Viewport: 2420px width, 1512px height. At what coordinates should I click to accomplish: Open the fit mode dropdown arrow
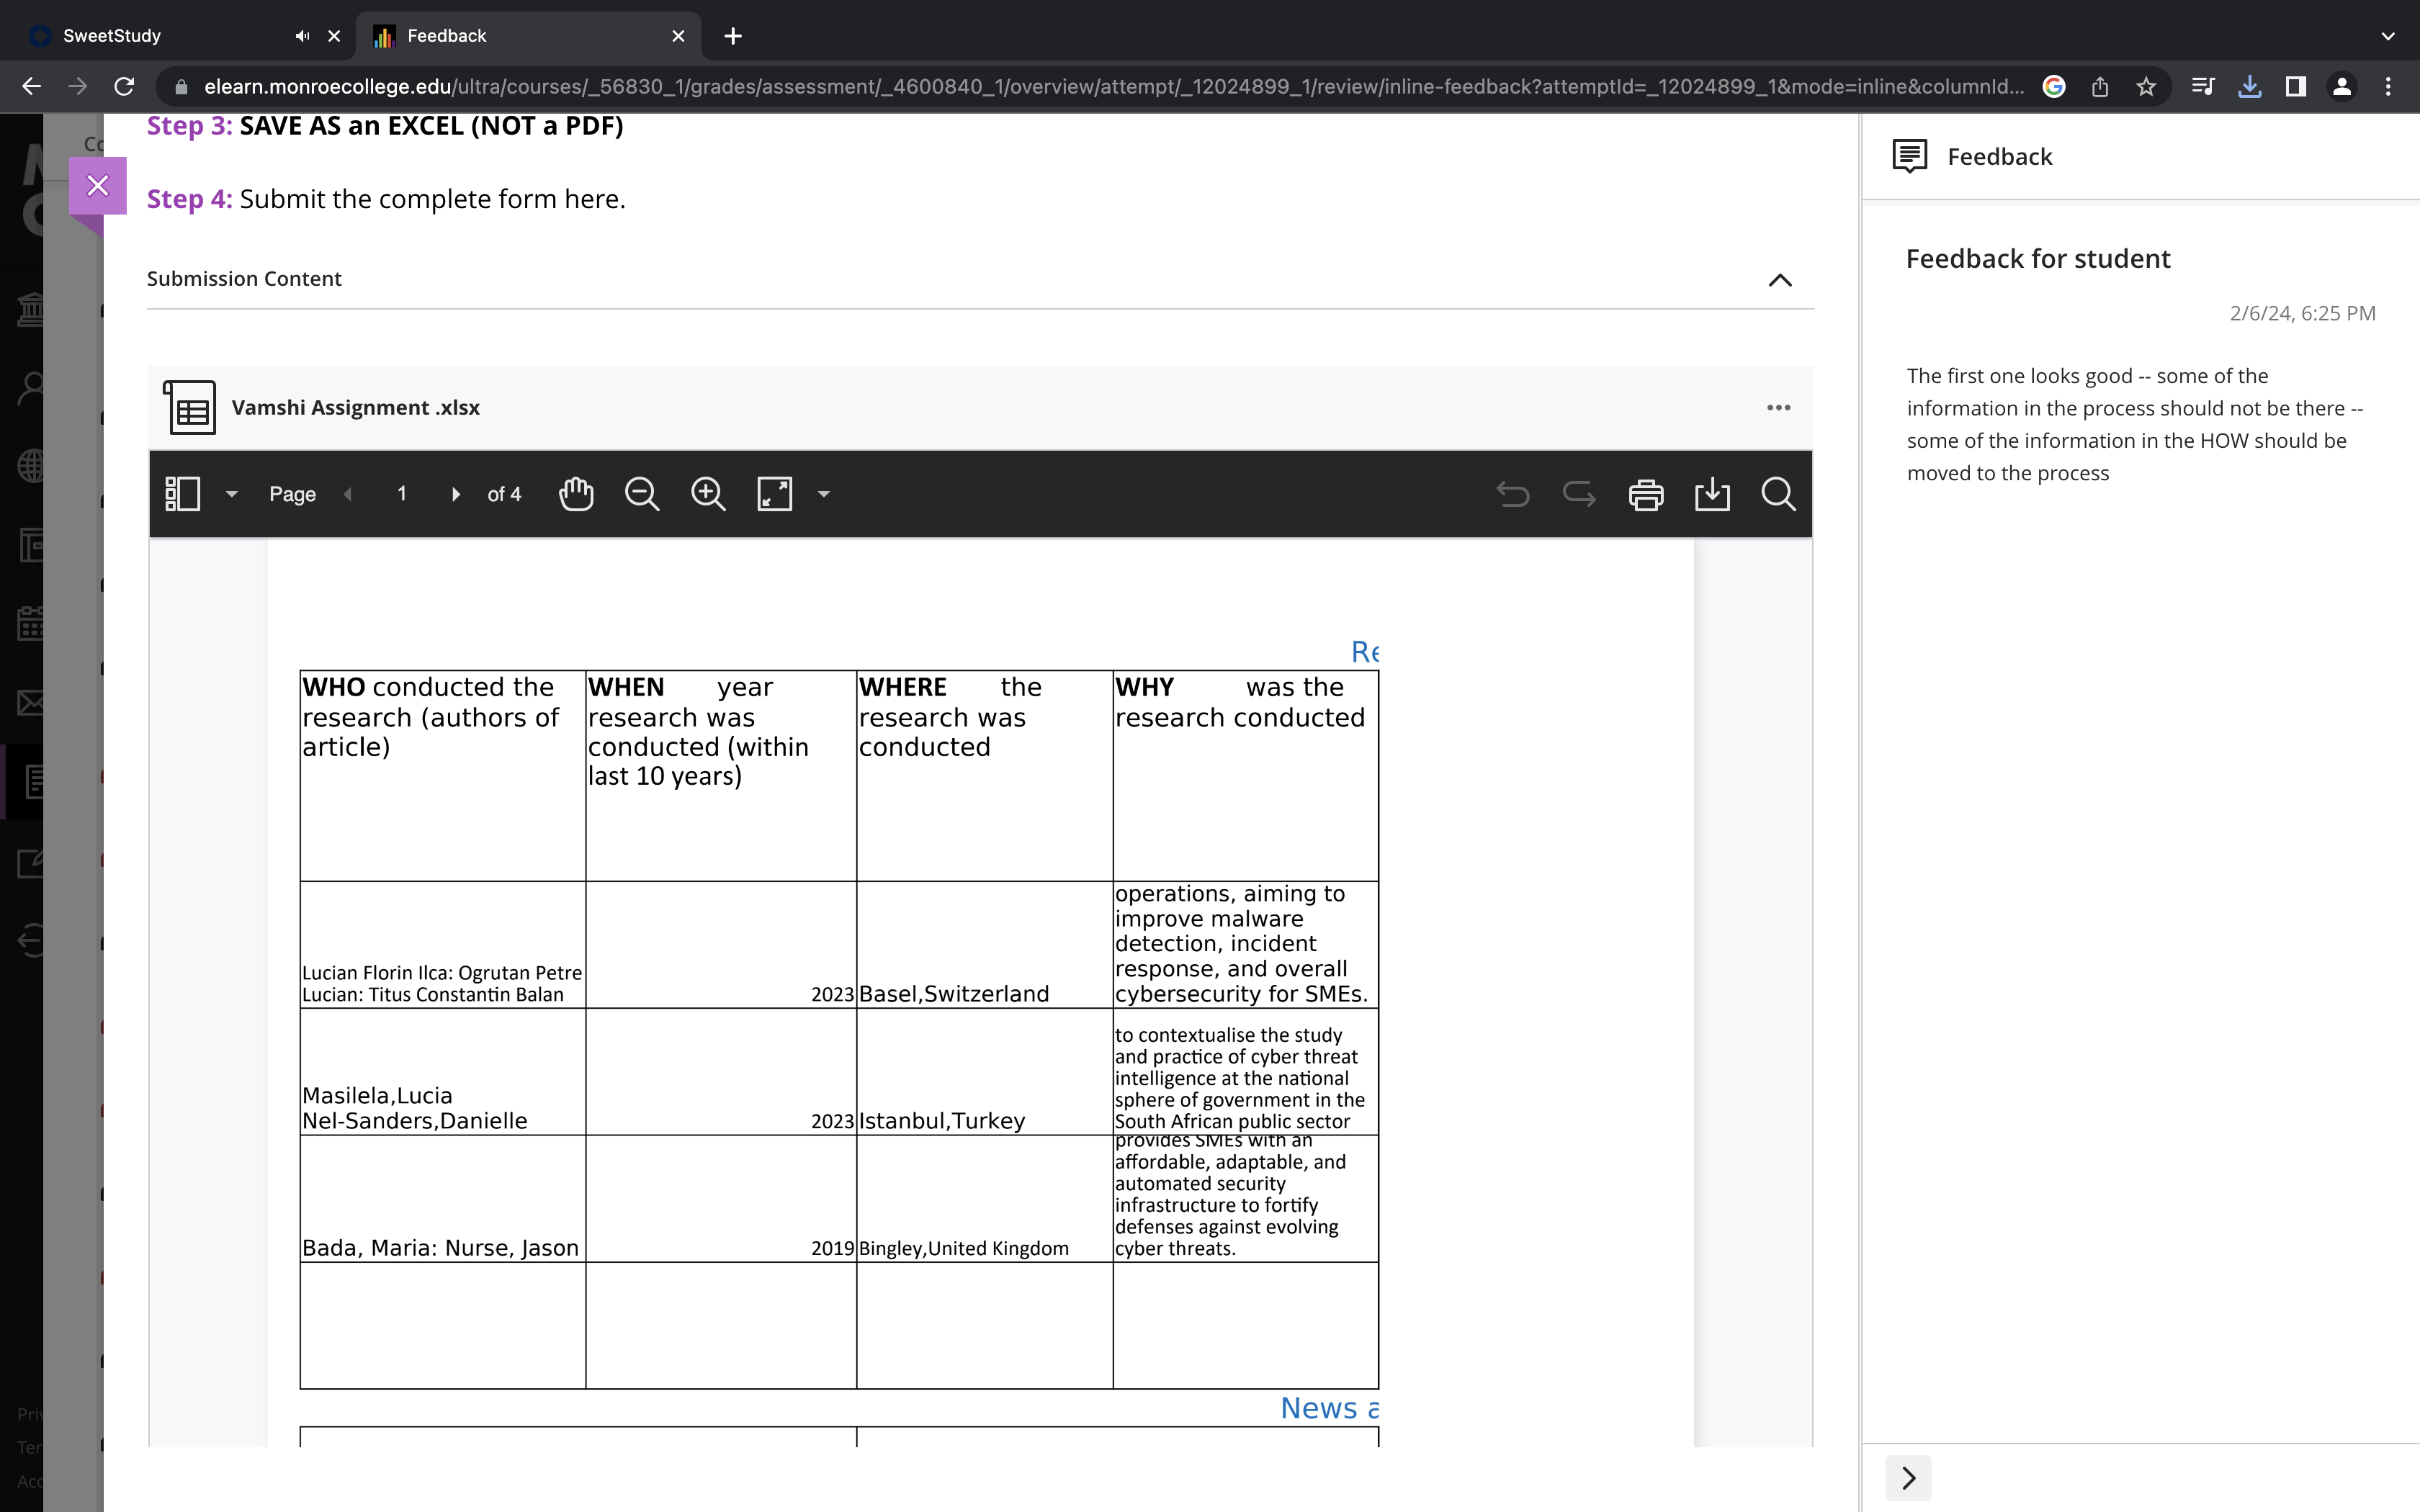tap(824, 494)
